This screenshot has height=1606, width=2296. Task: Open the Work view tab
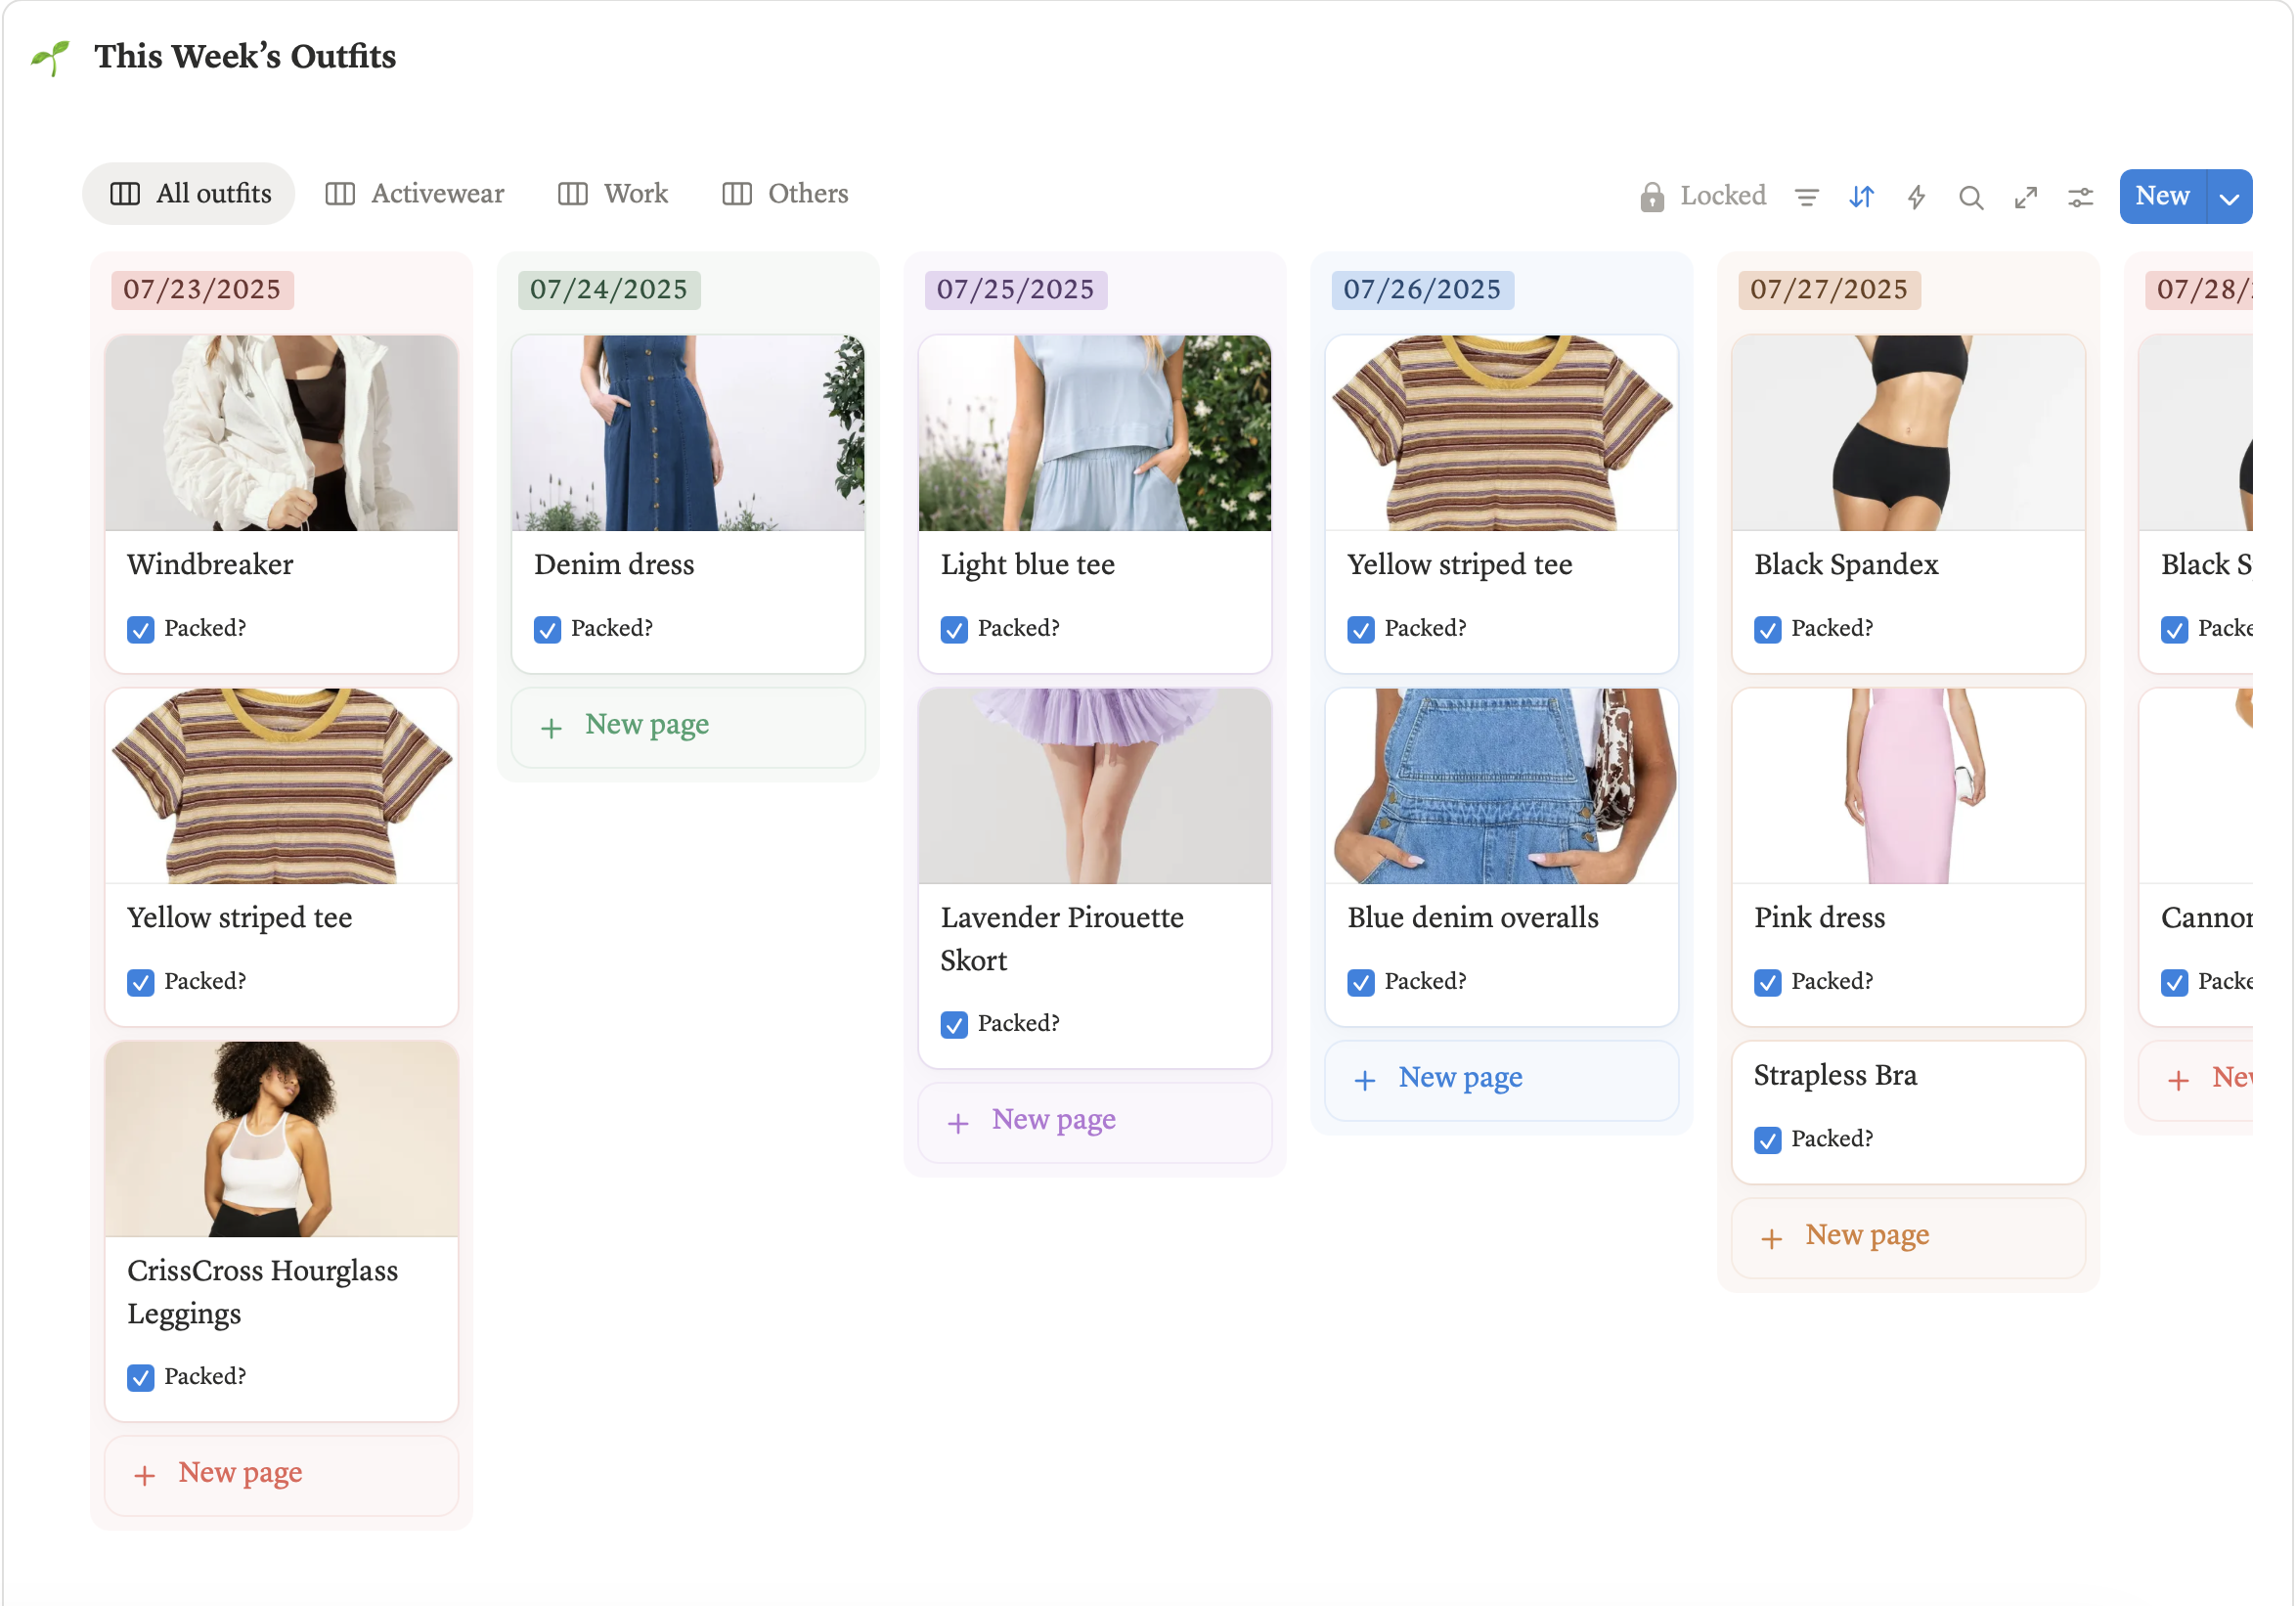(635, 193)
